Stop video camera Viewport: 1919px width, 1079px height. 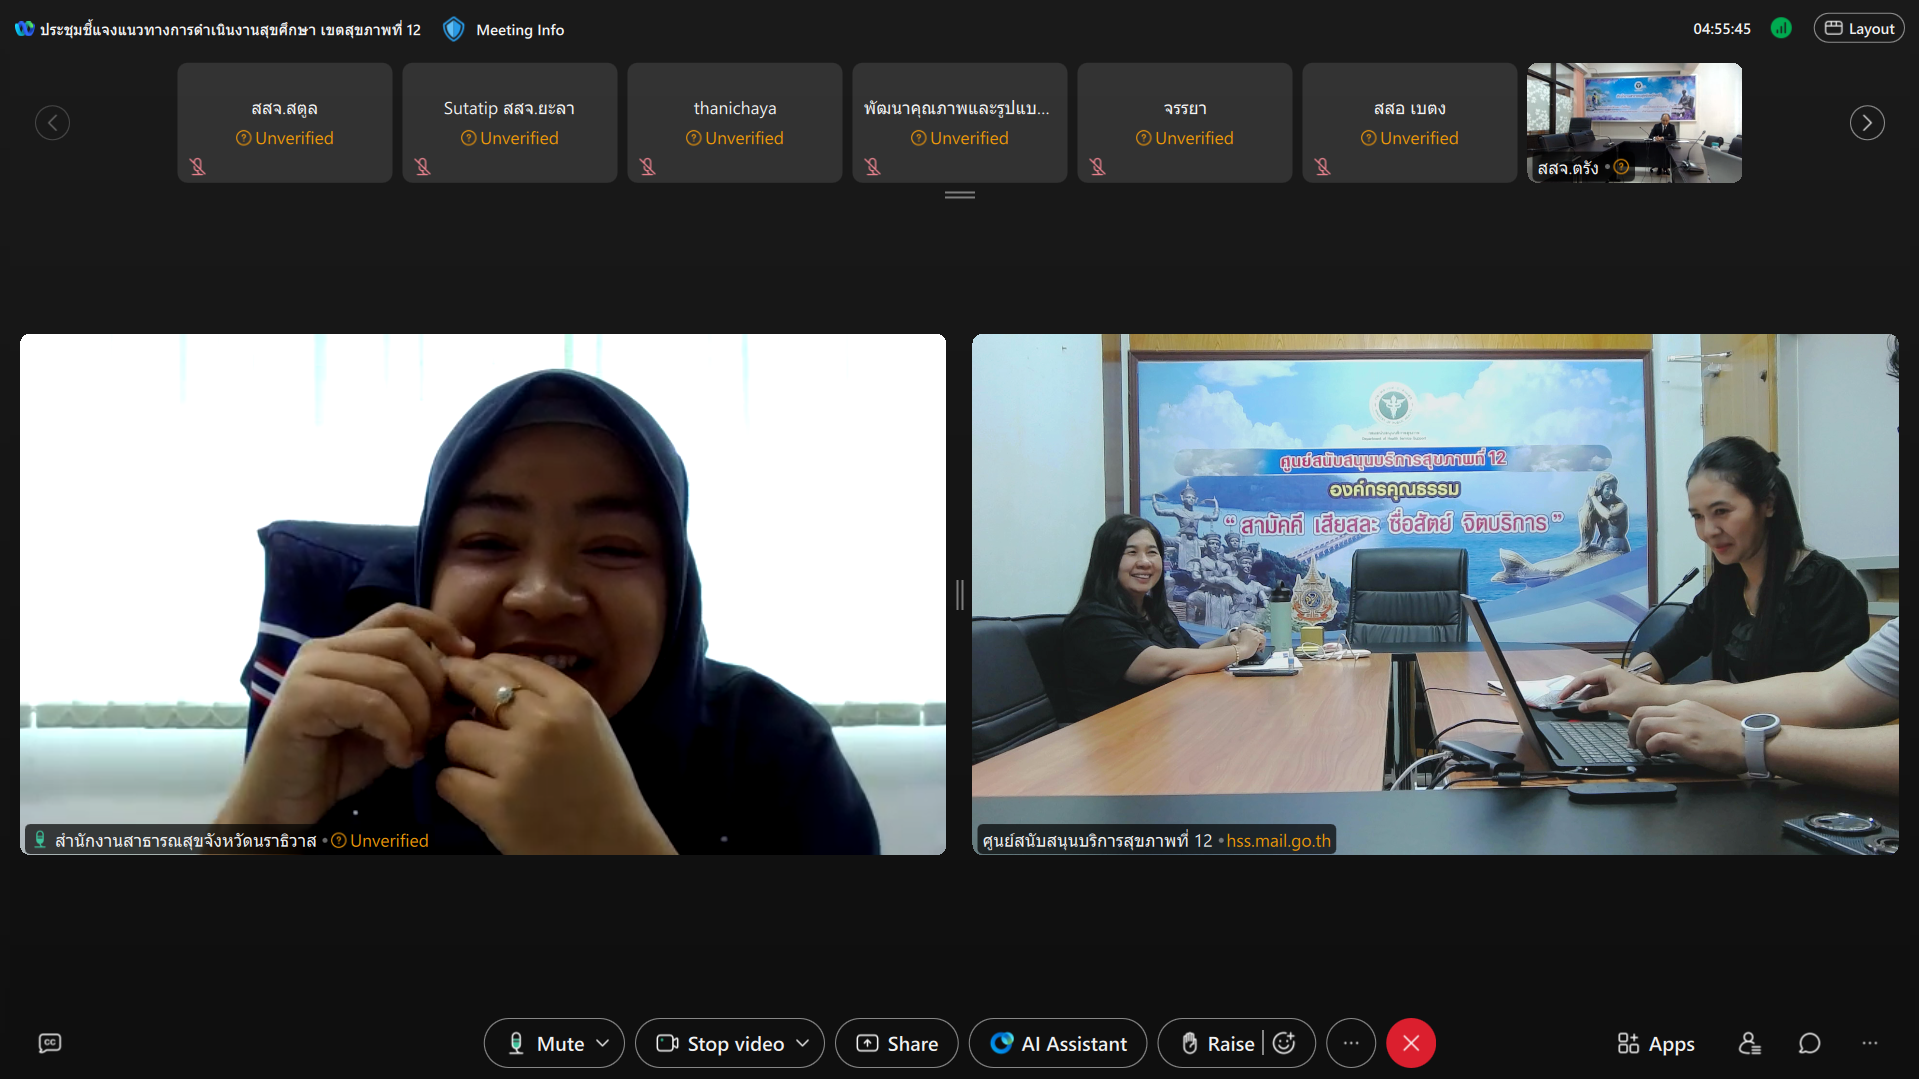(x=721, y=1043)
